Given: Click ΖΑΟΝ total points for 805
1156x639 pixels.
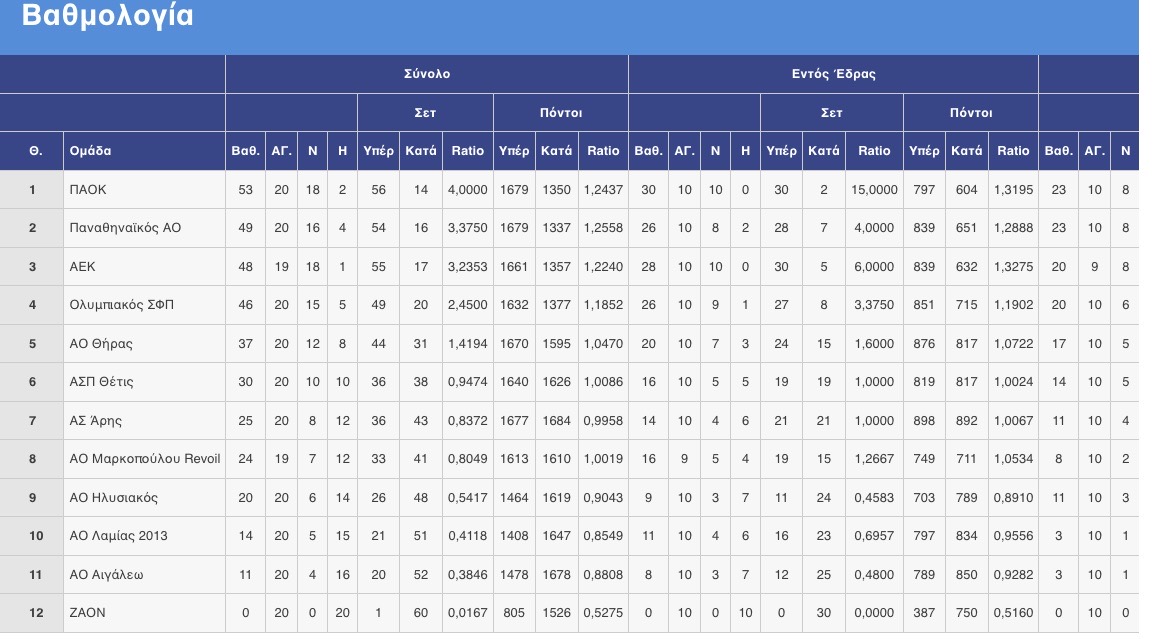Looking at the screenshot, I should tap(514, 612).
